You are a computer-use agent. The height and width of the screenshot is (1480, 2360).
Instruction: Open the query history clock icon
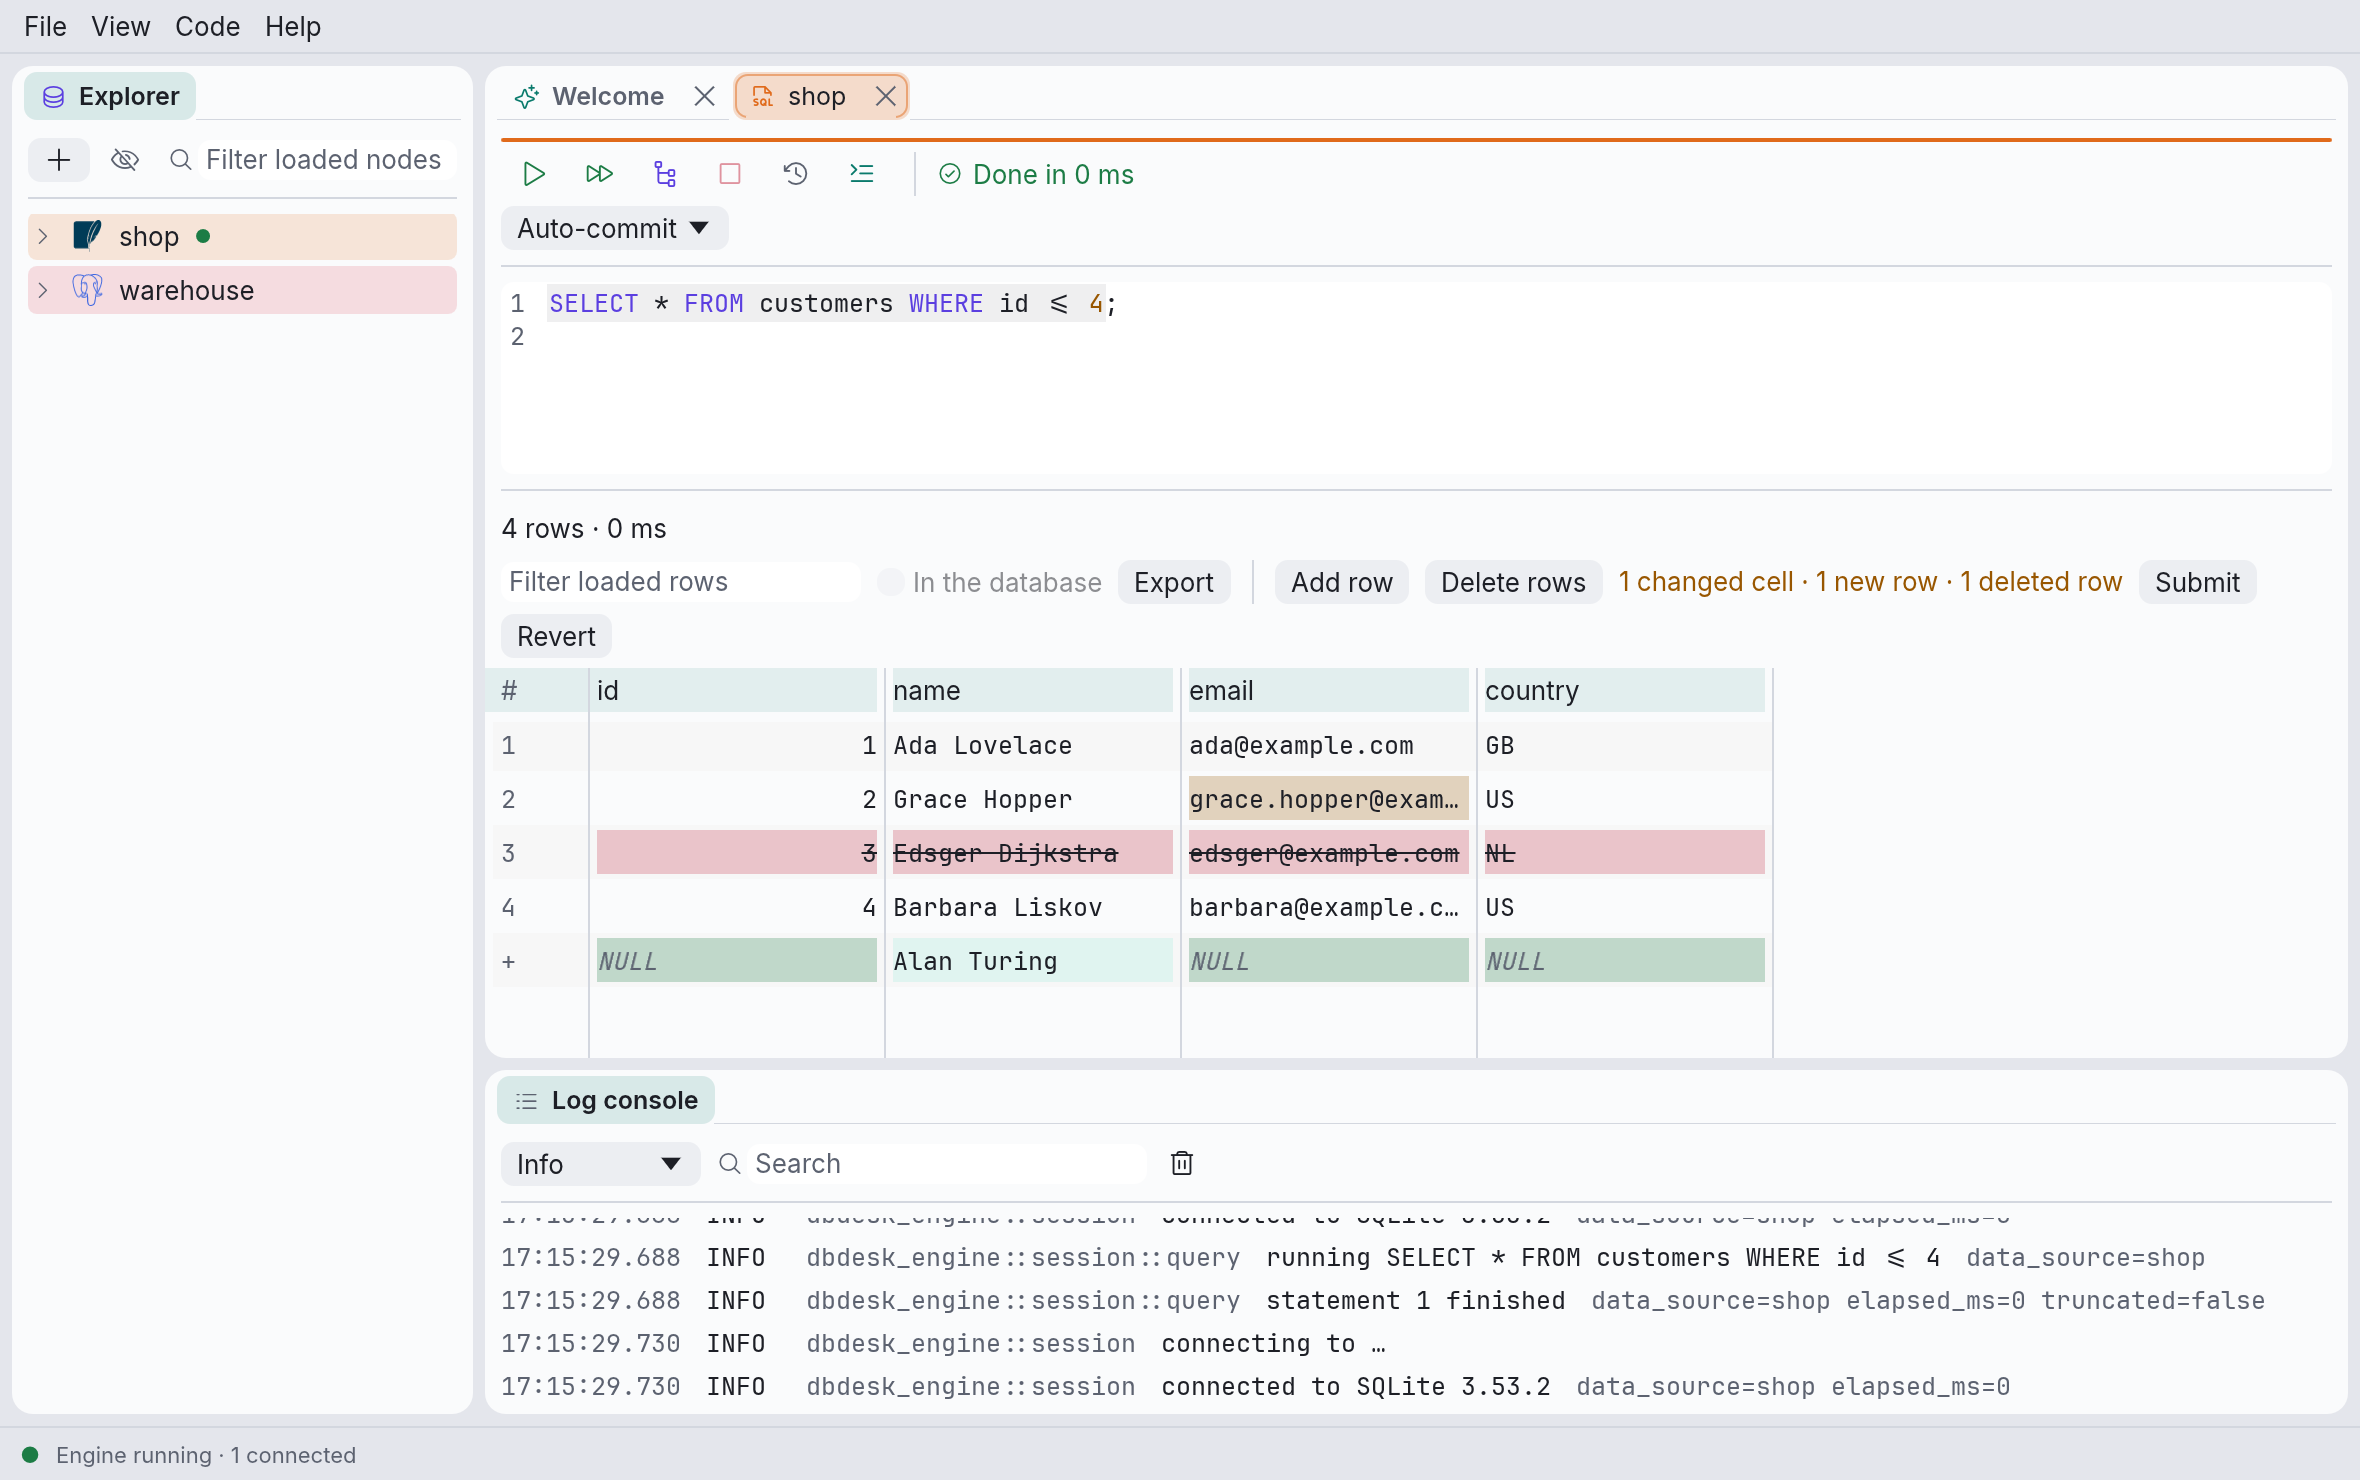point(795,174)
